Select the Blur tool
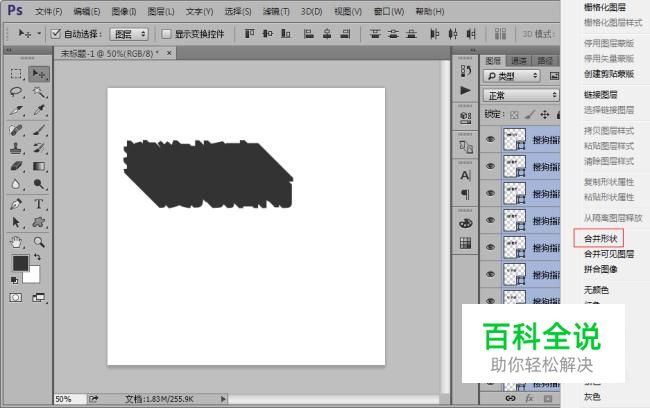Screen dimensions: 650x408 click(x=16, y=184)
